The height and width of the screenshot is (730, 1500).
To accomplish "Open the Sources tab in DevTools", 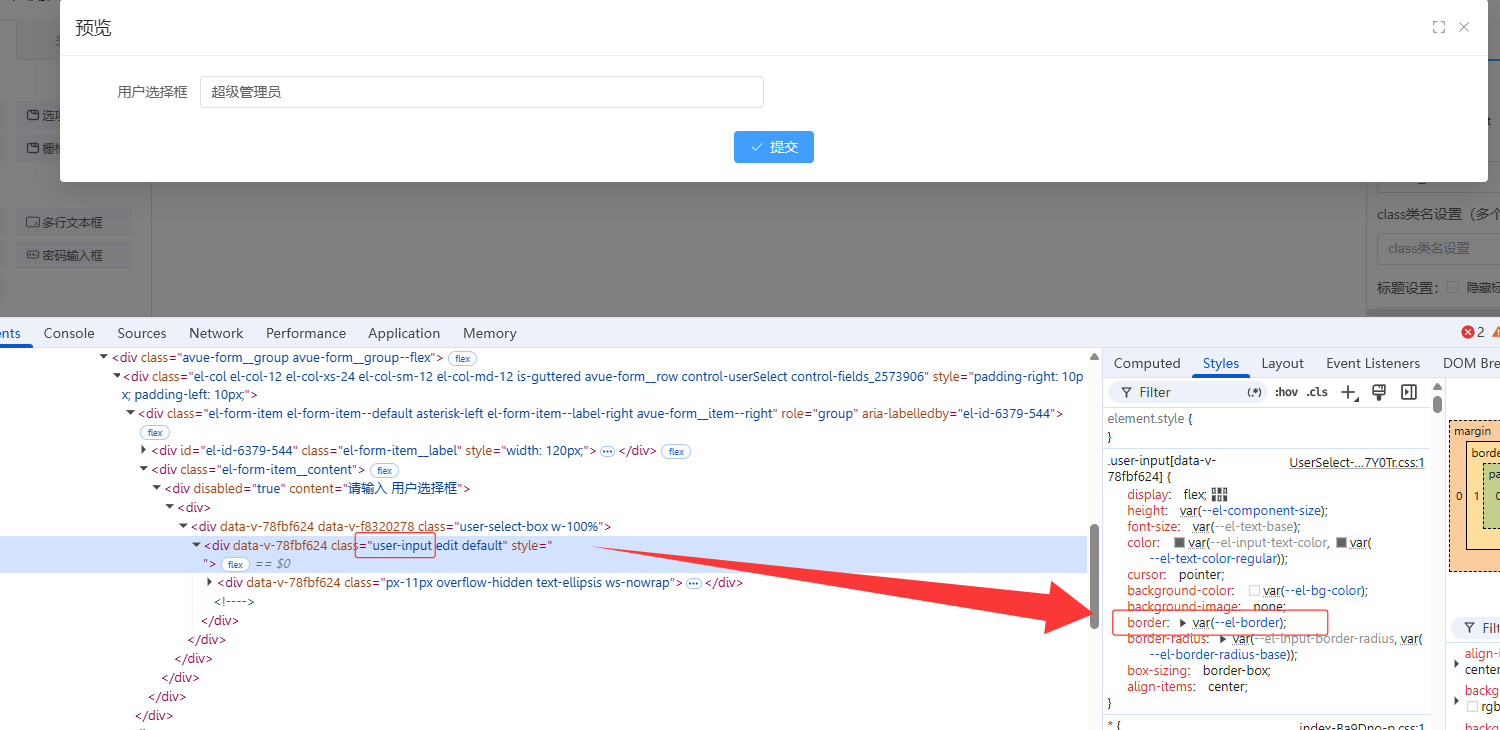I will coord(142,333).
